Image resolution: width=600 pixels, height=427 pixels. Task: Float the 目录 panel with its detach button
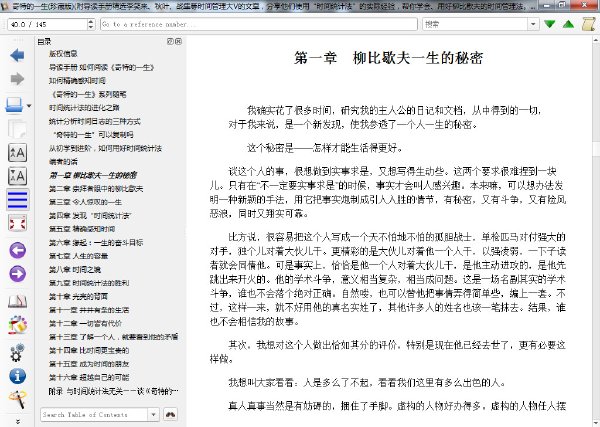pyautogui.click(x=170, y=41)
